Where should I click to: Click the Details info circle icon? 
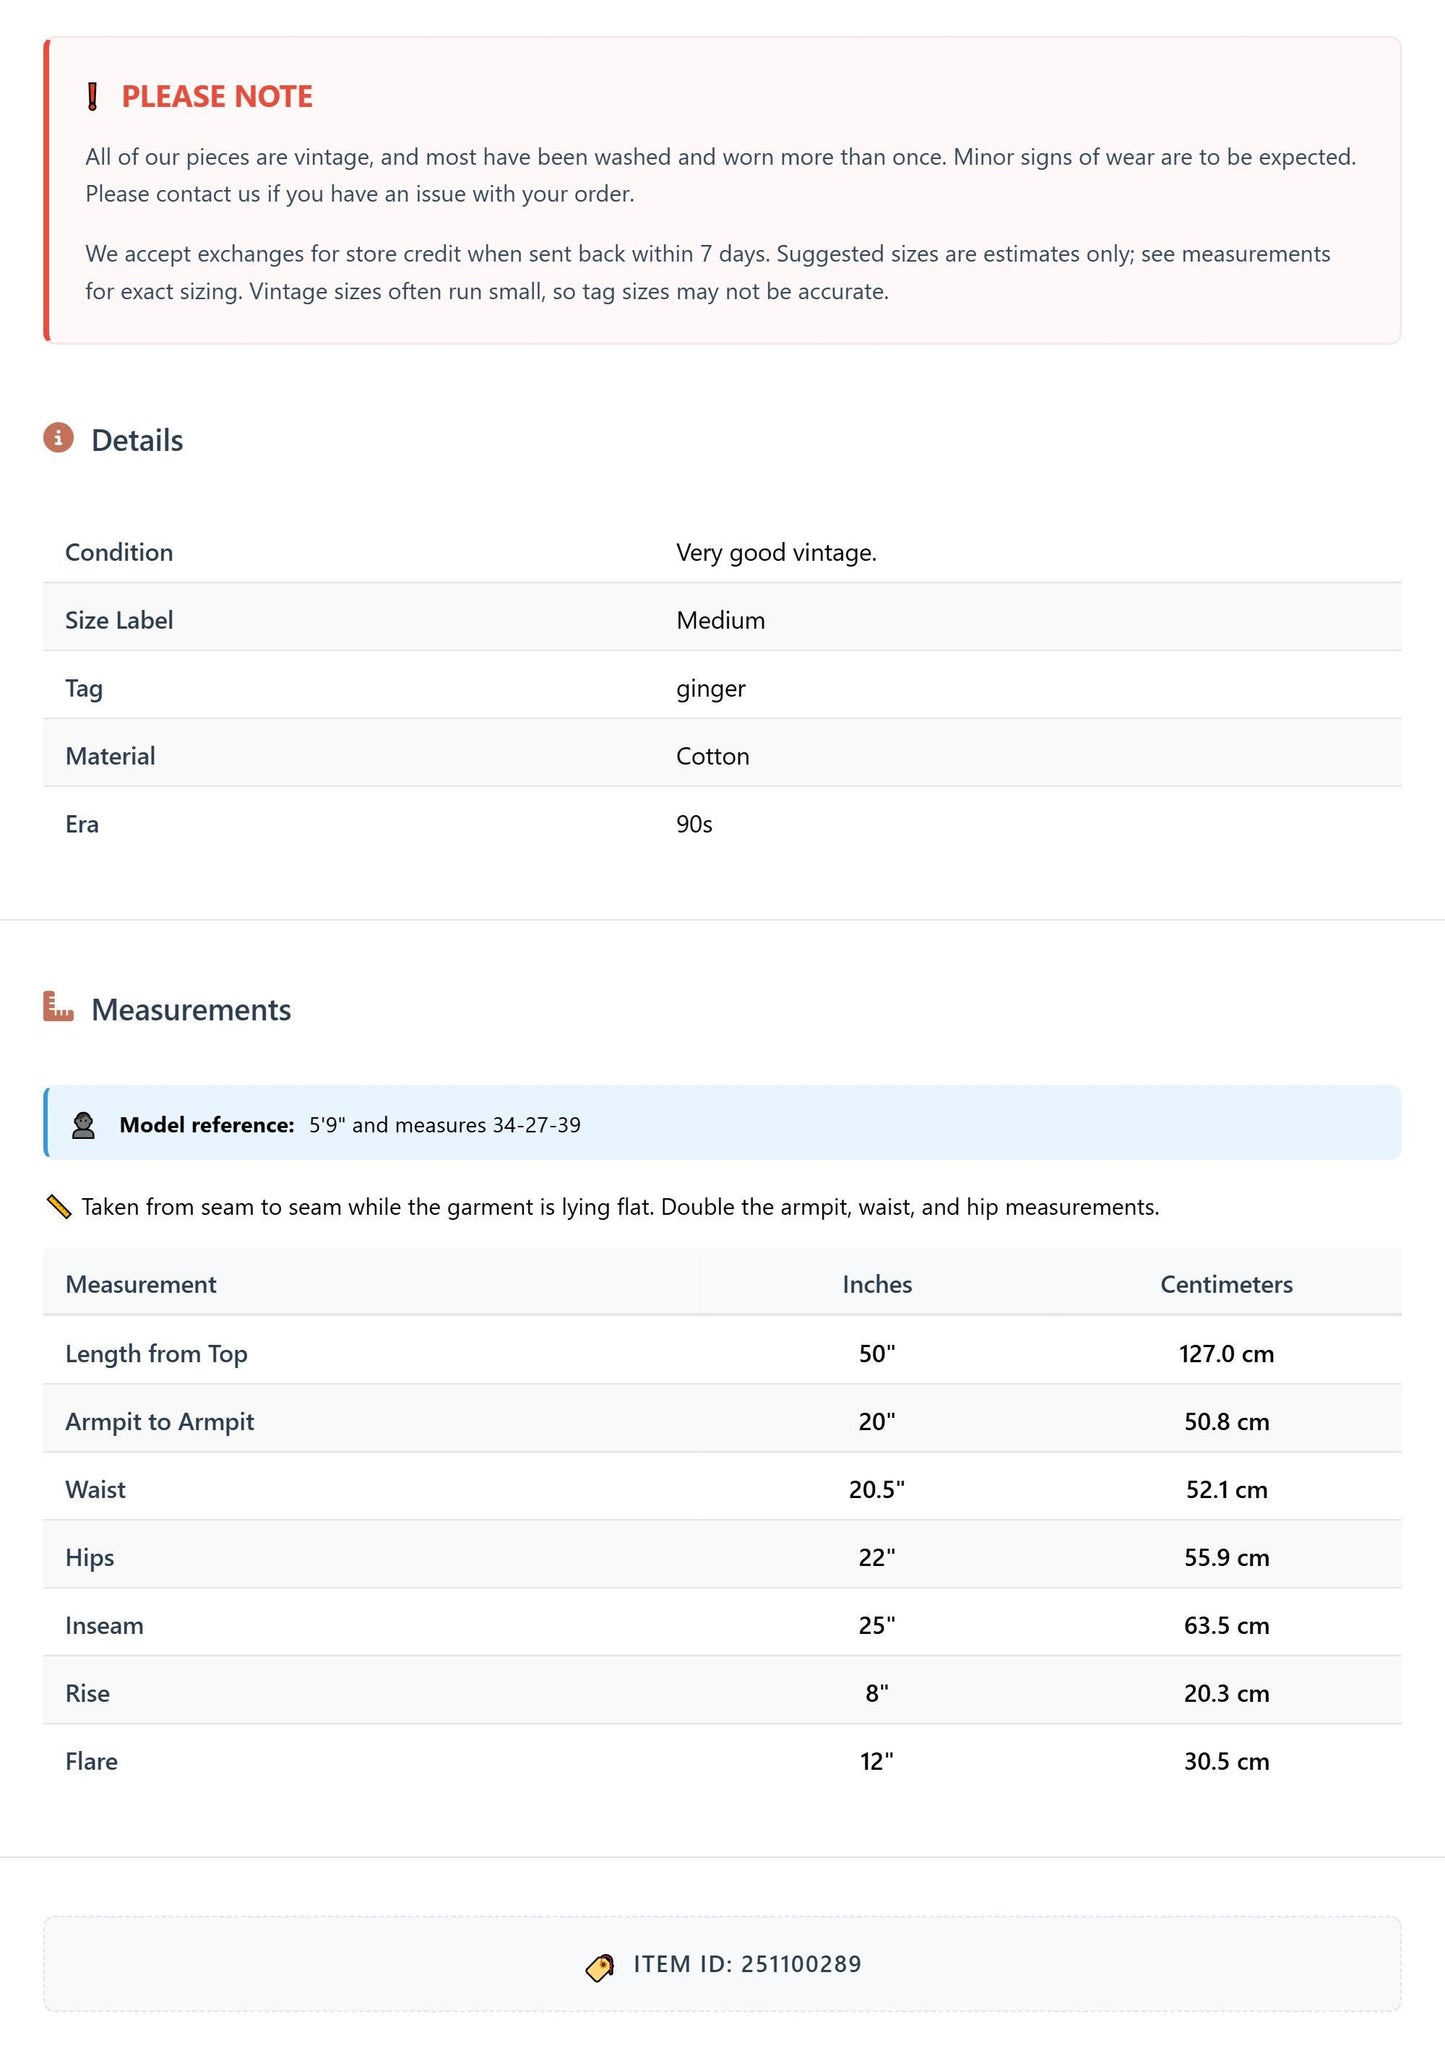pyautogui.click(x=59, y=438)
